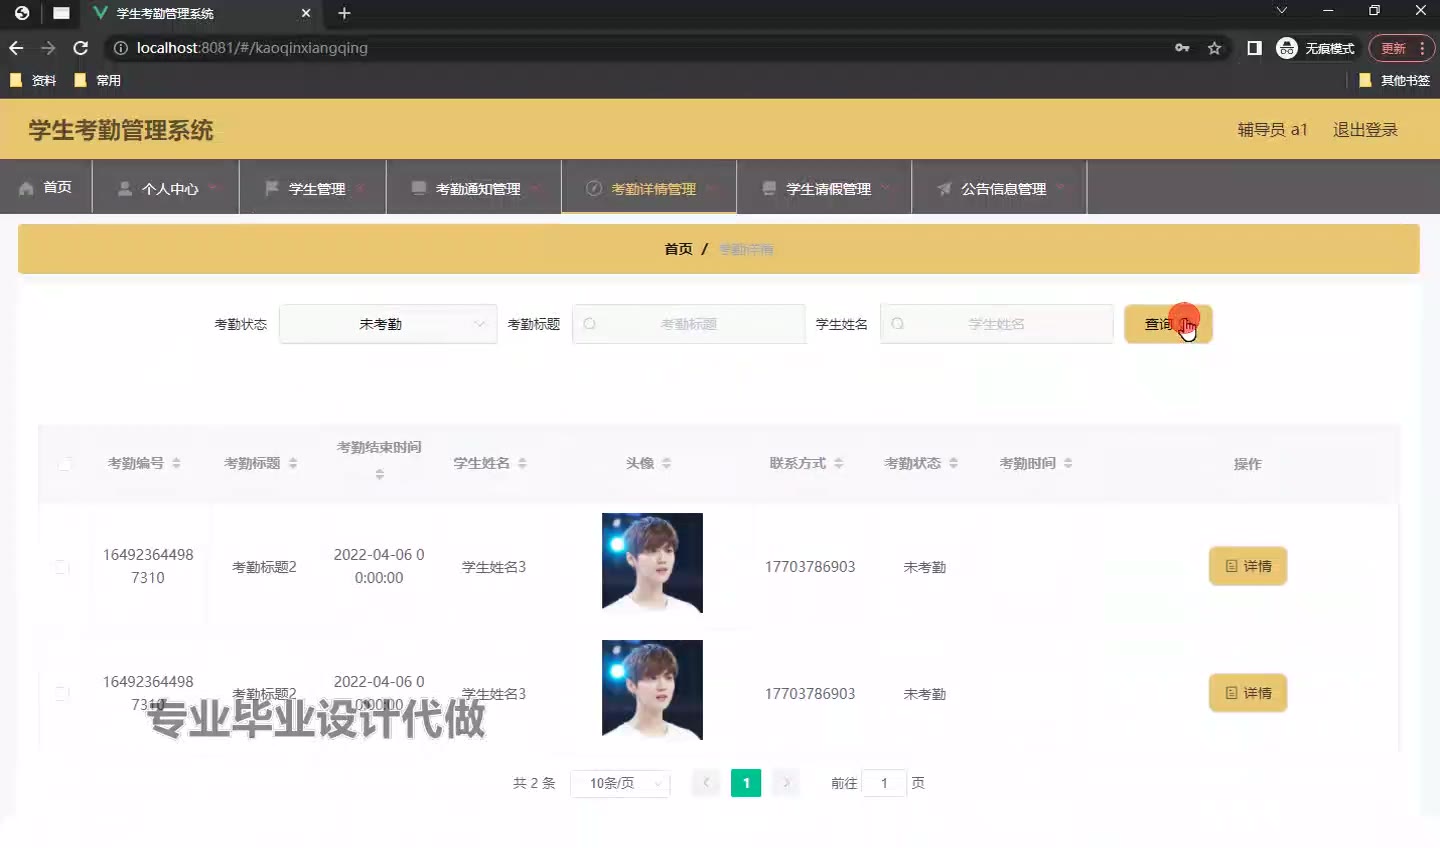Image resolution: width=1440 pixels, height=848 pixels.
Task: Click the 无痕模式 label
Action: coord(1330,49)
